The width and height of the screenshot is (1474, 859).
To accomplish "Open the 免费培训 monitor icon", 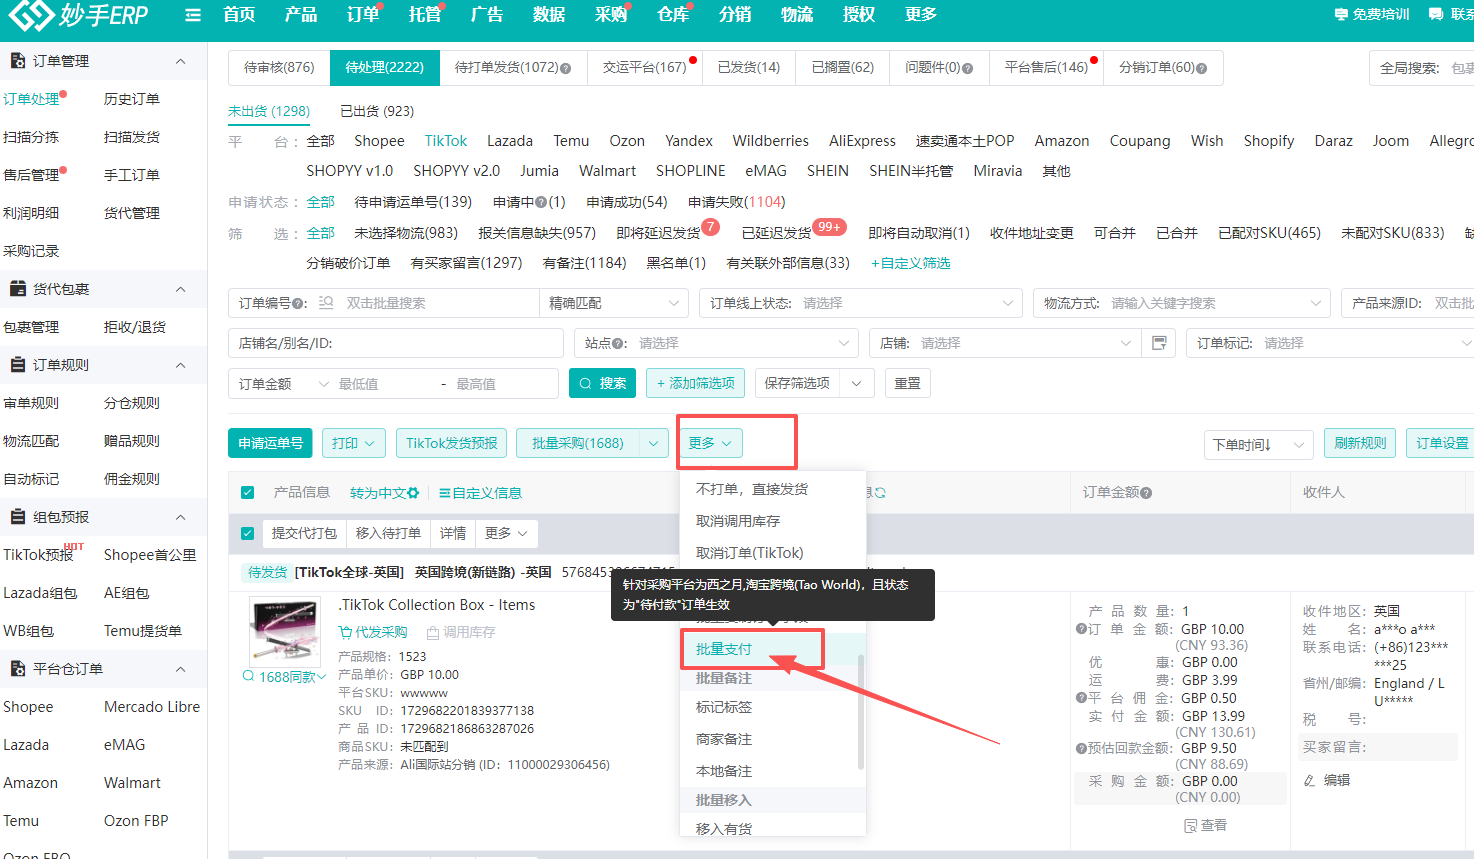I will click(x=1341, y=14).
